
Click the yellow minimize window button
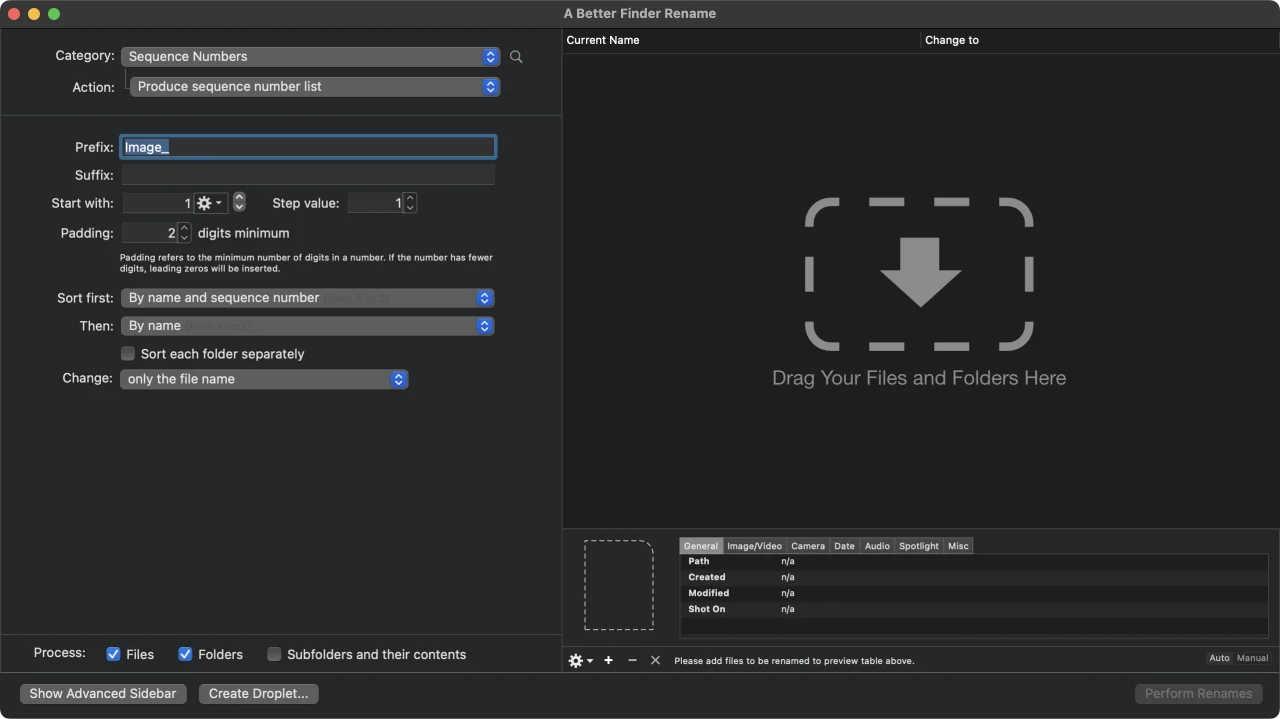[34, 14]
